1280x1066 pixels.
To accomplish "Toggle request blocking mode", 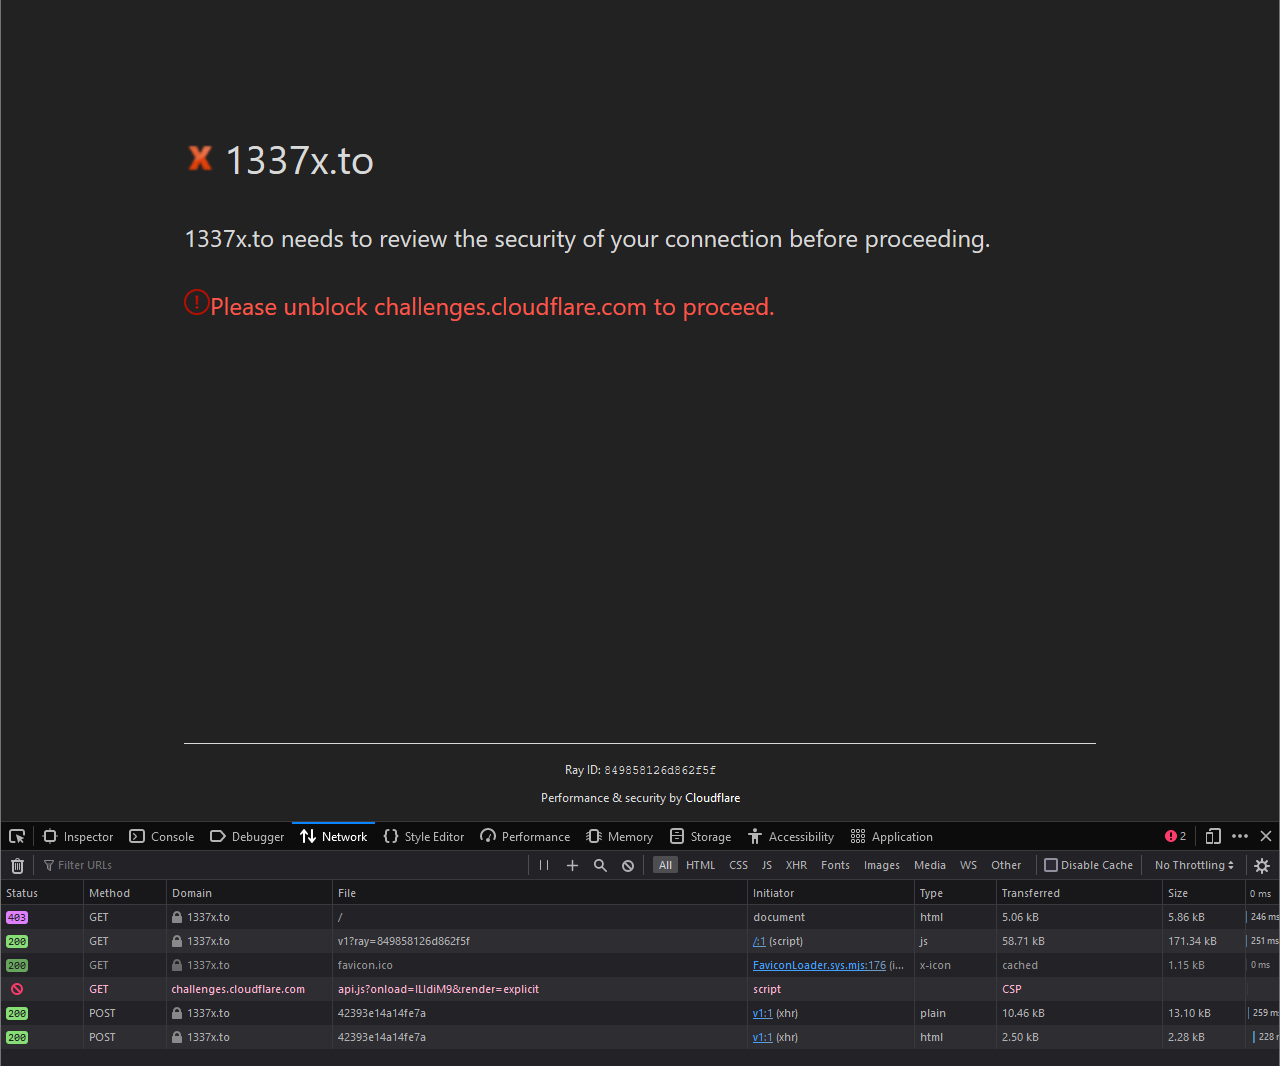I will coord(627,865).
